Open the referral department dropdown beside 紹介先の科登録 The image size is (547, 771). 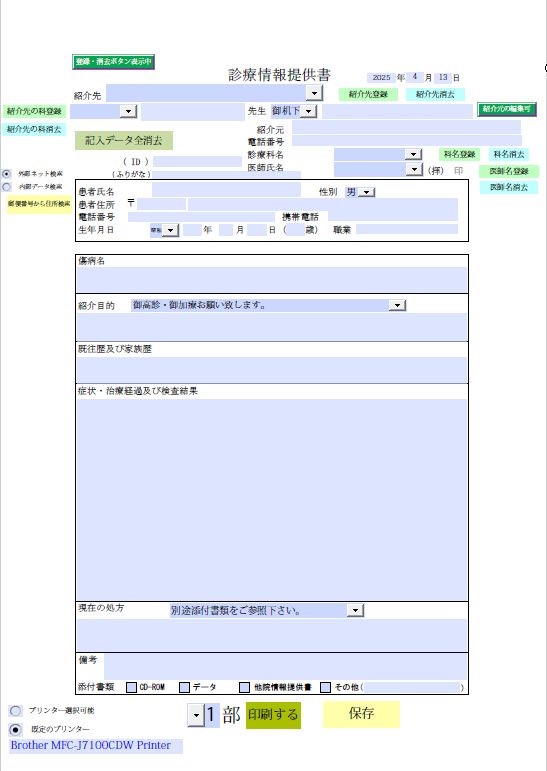128,111
